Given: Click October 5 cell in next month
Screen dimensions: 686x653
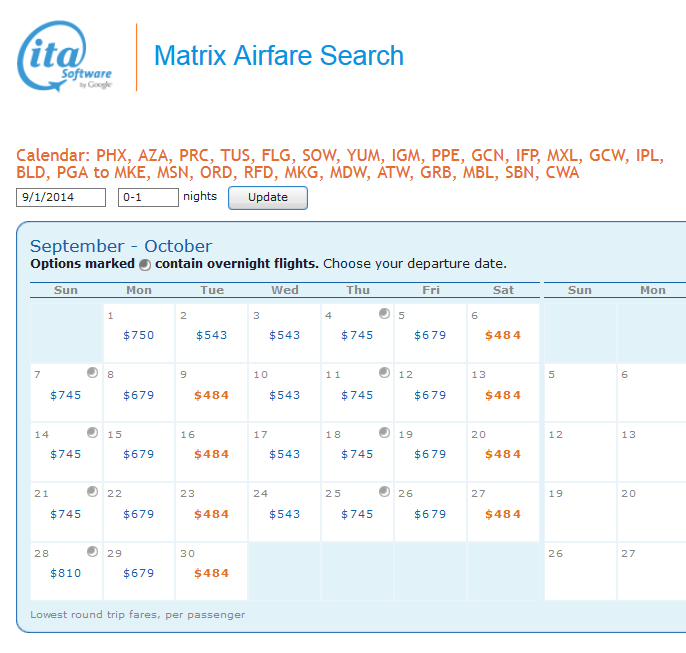Looking at the screenshot, I should coord(579,392).
